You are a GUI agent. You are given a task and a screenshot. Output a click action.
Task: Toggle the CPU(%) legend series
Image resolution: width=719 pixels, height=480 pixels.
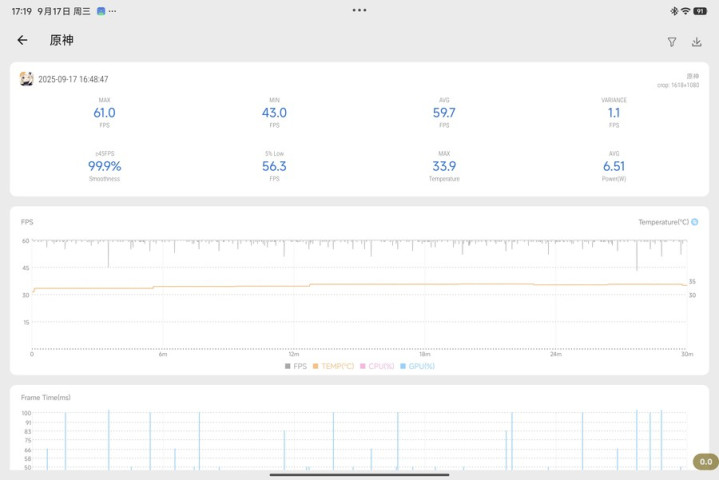pos(377,366)
